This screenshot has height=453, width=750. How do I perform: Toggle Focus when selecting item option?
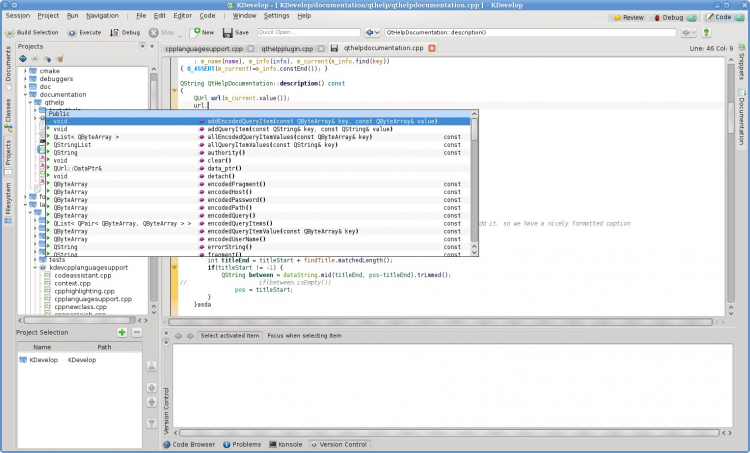click(307, 336)
